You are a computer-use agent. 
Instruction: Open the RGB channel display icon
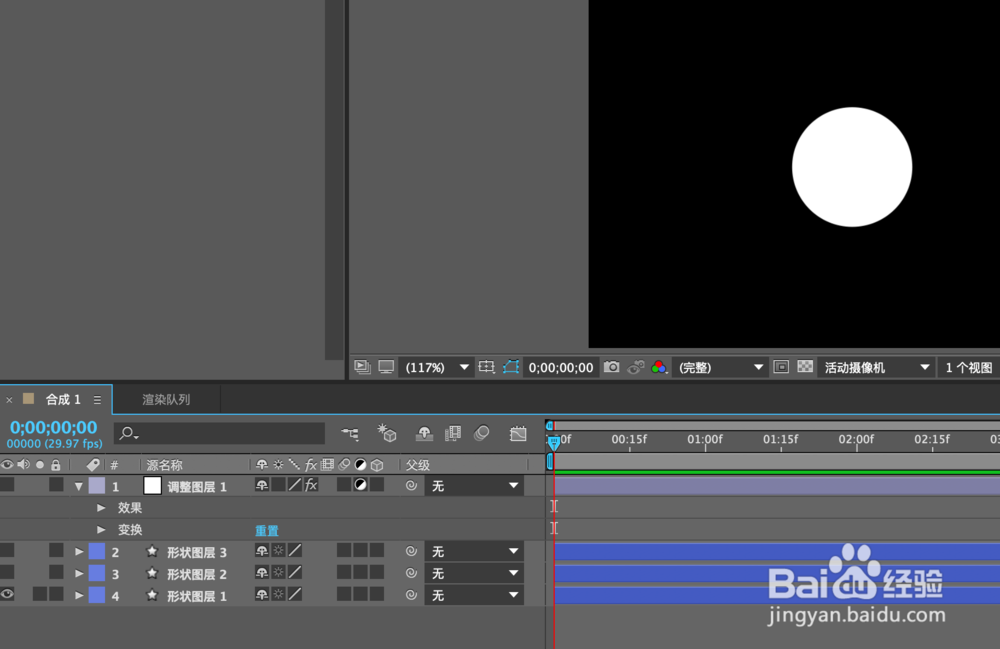point(659,367)
